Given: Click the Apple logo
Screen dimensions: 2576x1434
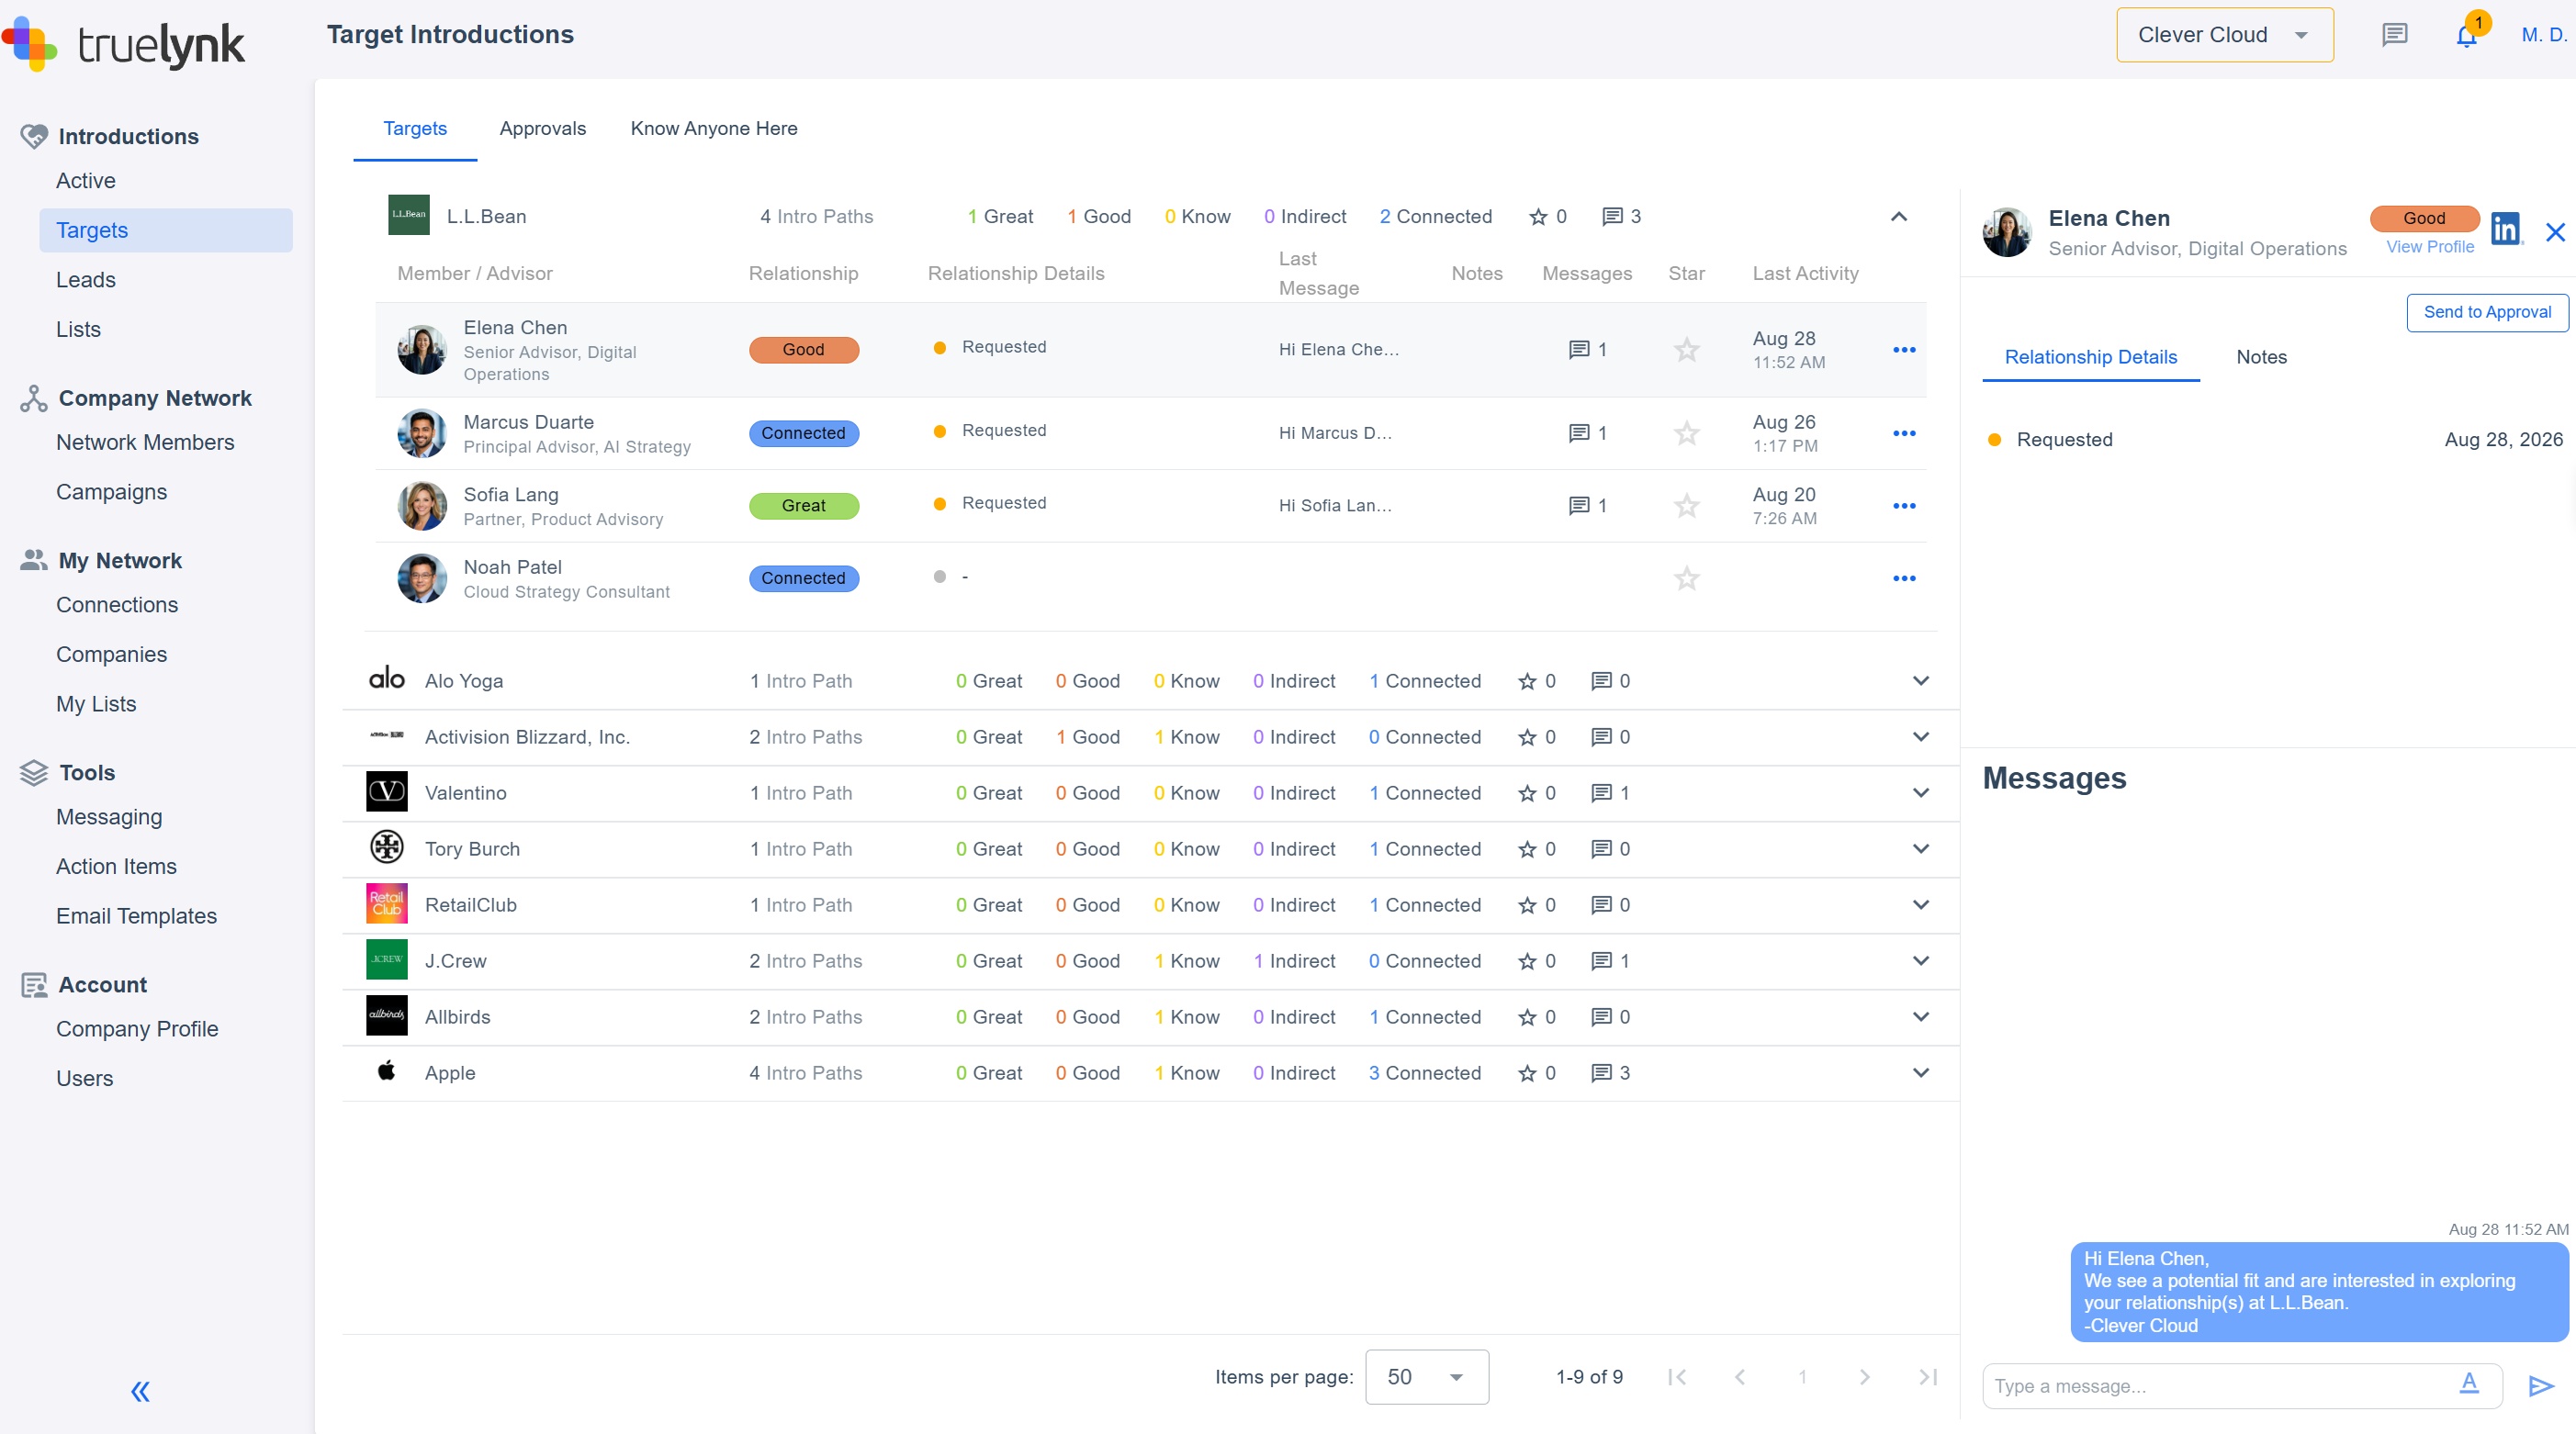Looking at the screenshot, I should (x=387, y=1071).
